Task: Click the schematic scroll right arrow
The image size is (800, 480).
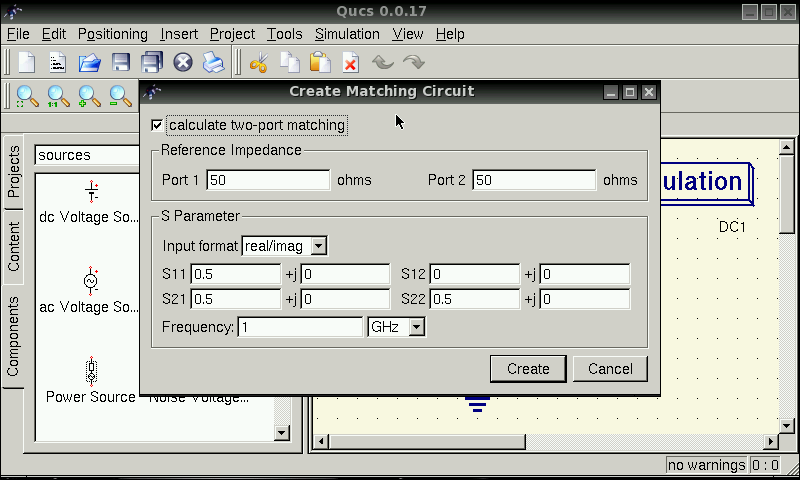Action: (x=771, y=441)
